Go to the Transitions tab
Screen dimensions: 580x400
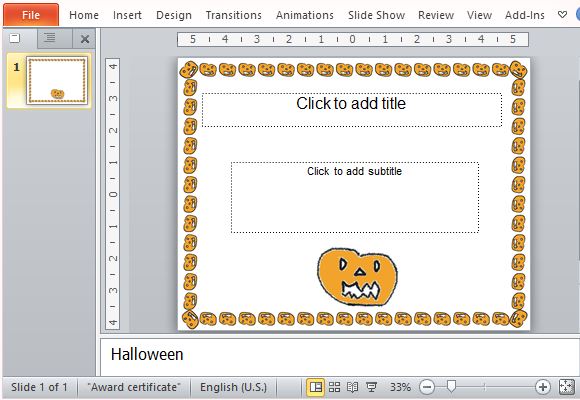point(233,15)
